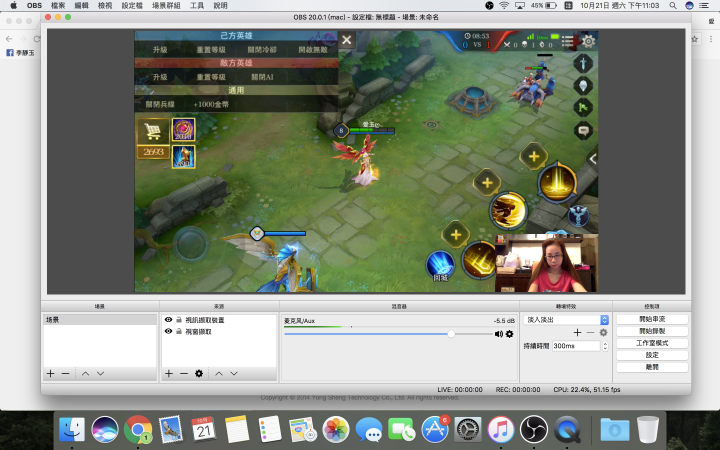Open 設定 in the controls panel
720x450 pixels.
point(652,355)
